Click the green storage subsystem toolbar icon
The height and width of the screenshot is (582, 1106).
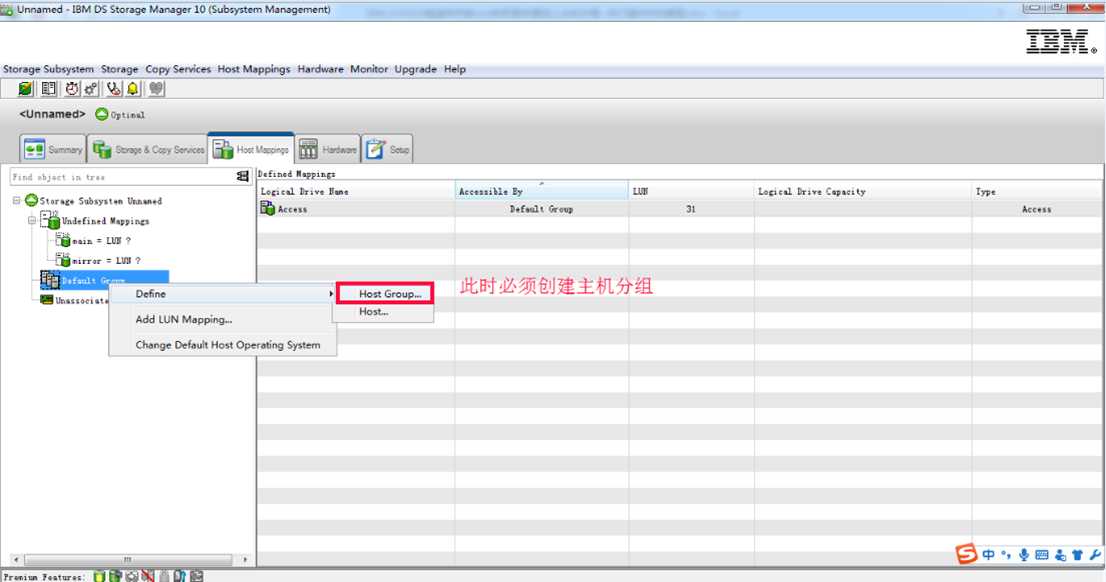click(25, 88)
